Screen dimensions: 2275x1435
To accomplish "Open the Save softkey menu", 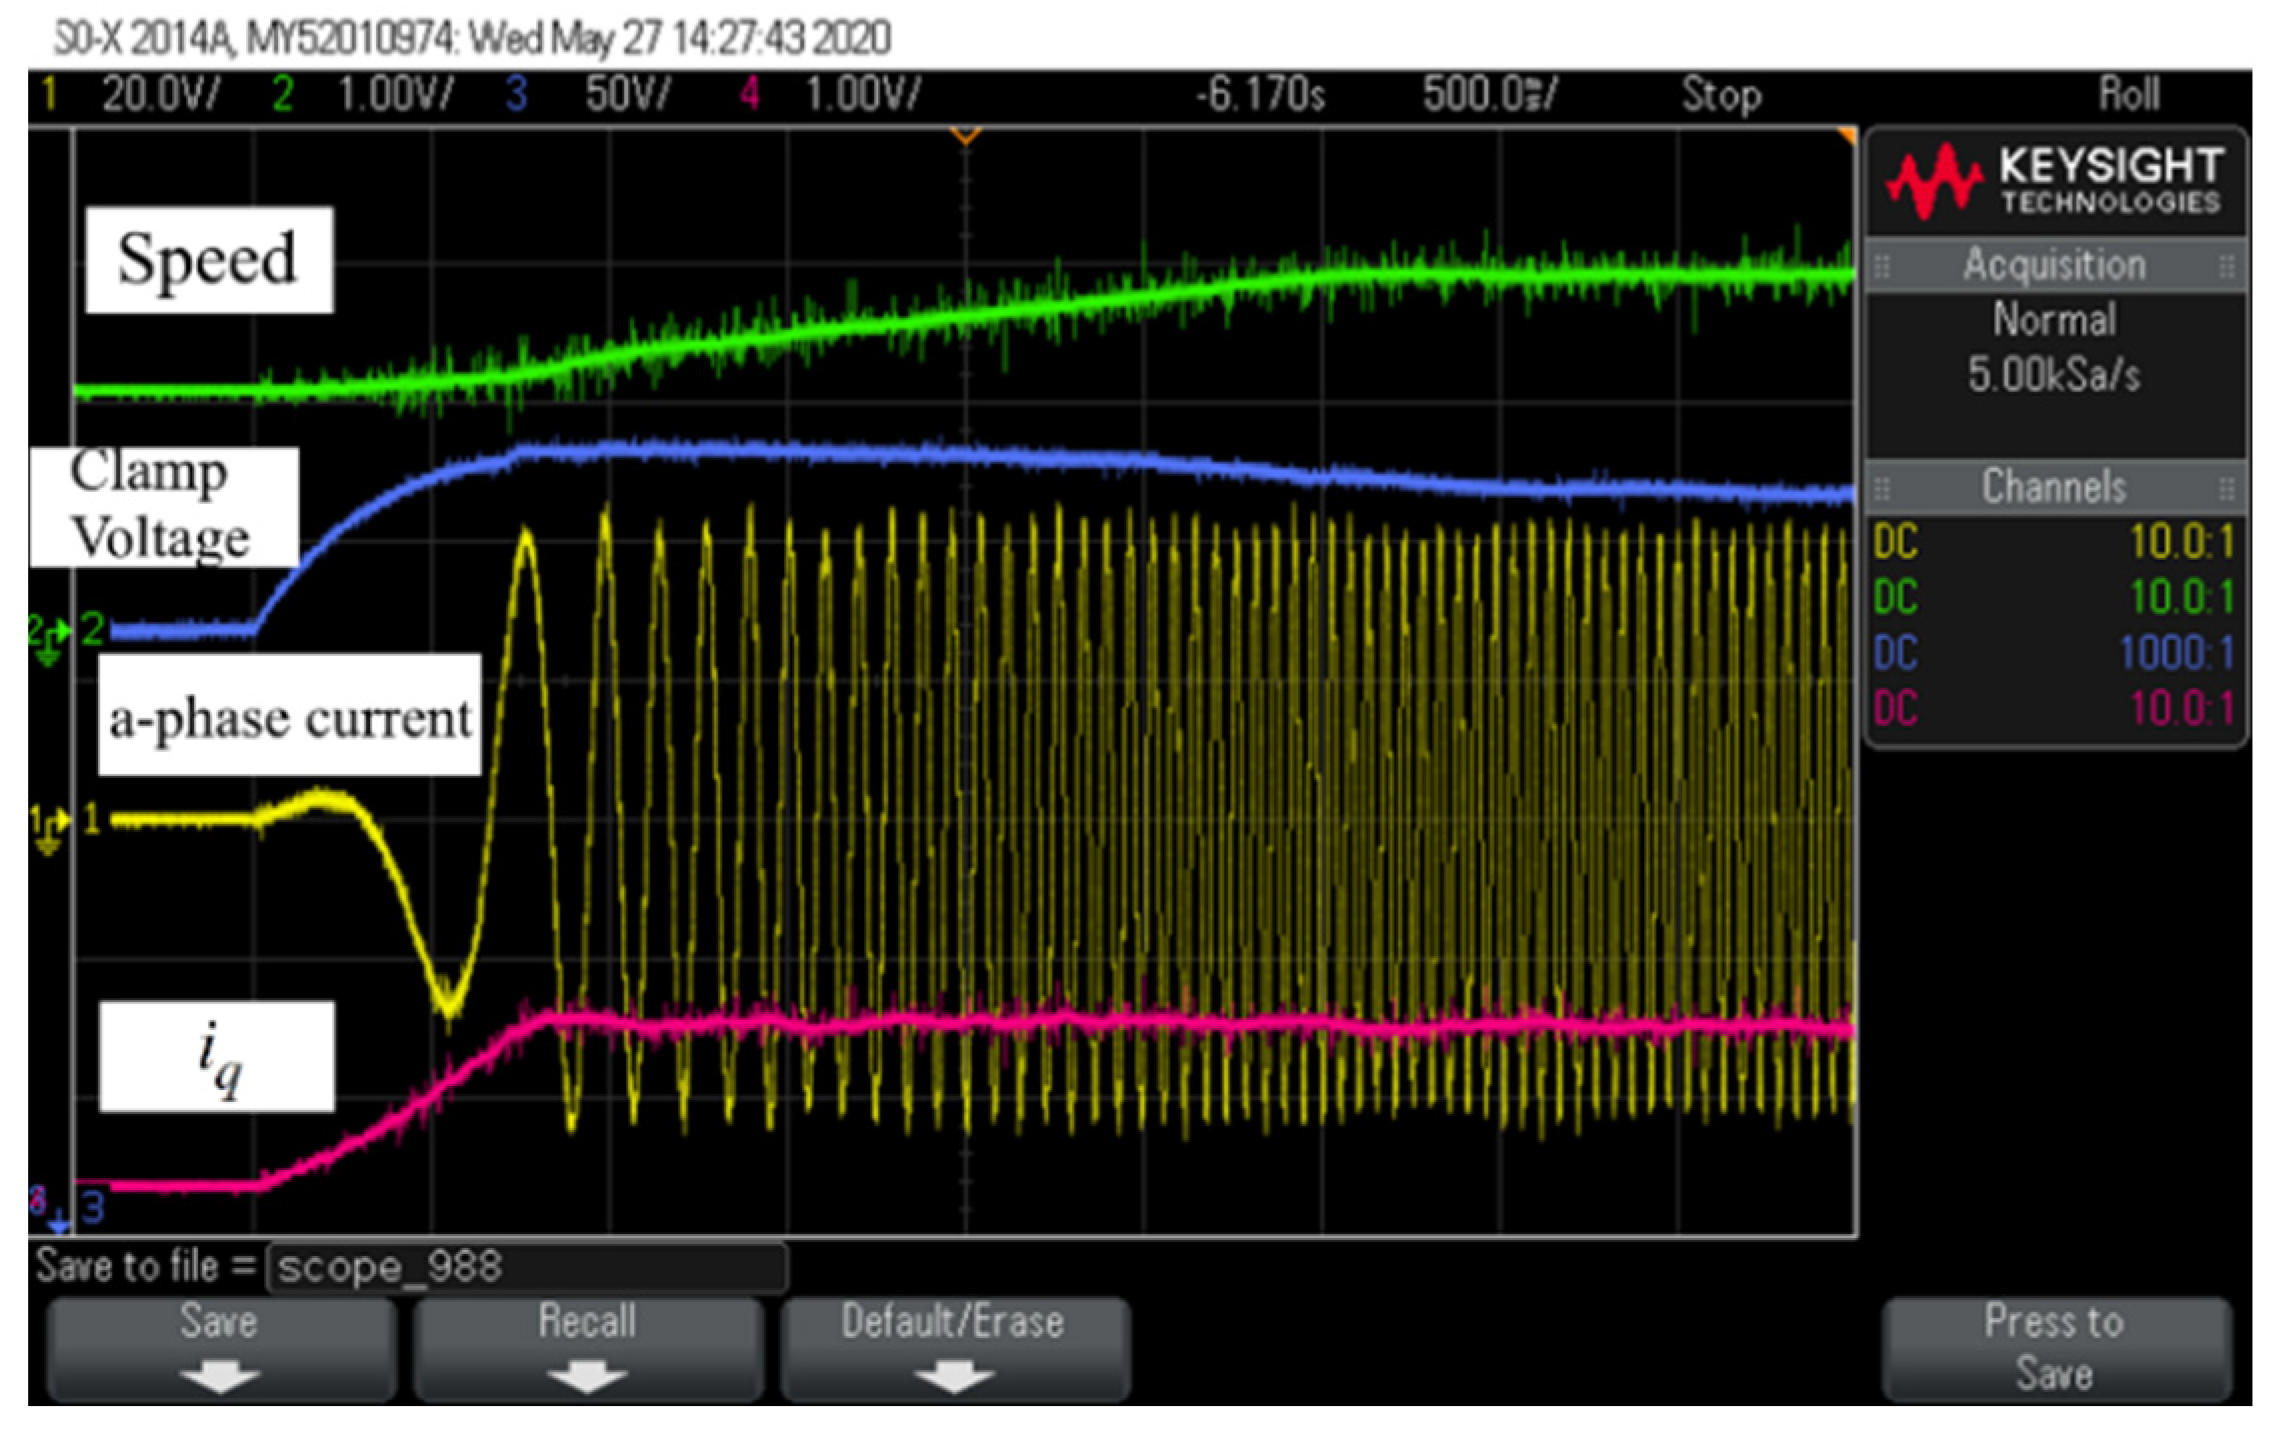I will click(x=220, y=1347).
